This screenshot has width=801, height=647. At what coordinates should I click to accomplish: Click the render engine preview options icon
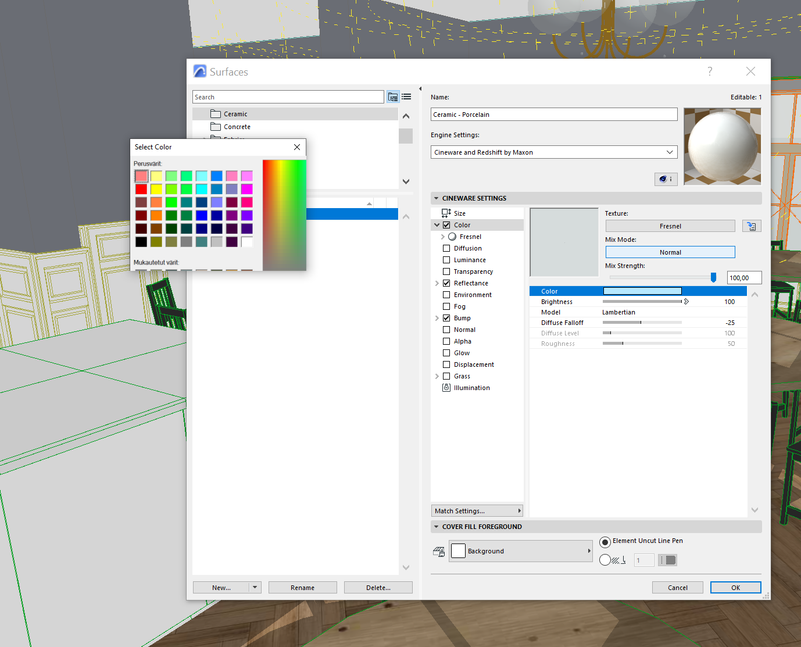coord(665,179)
